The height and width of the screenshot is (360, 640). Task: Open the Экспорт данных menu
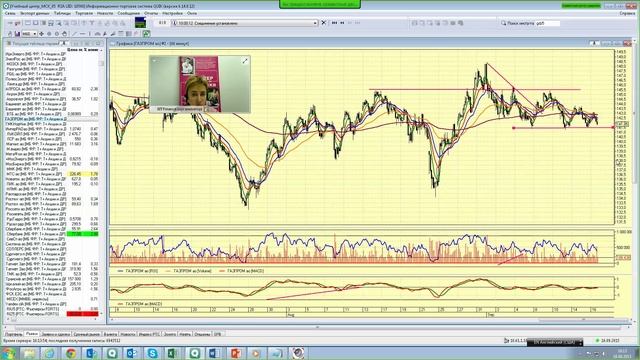[34, 13]
